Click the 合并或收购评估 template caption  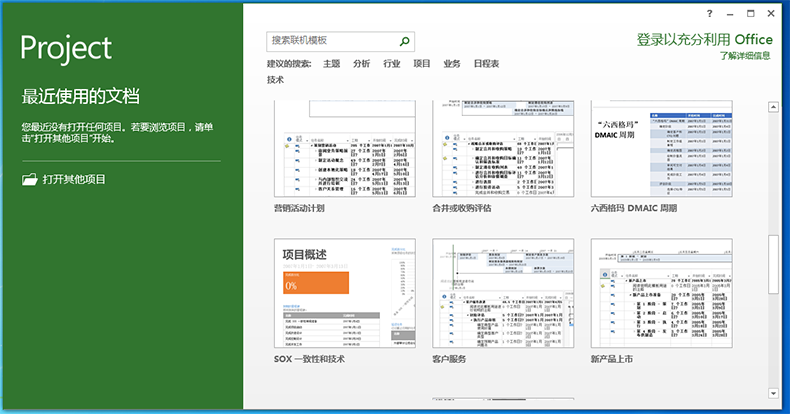pyautogui.click(x=462, y=208)
